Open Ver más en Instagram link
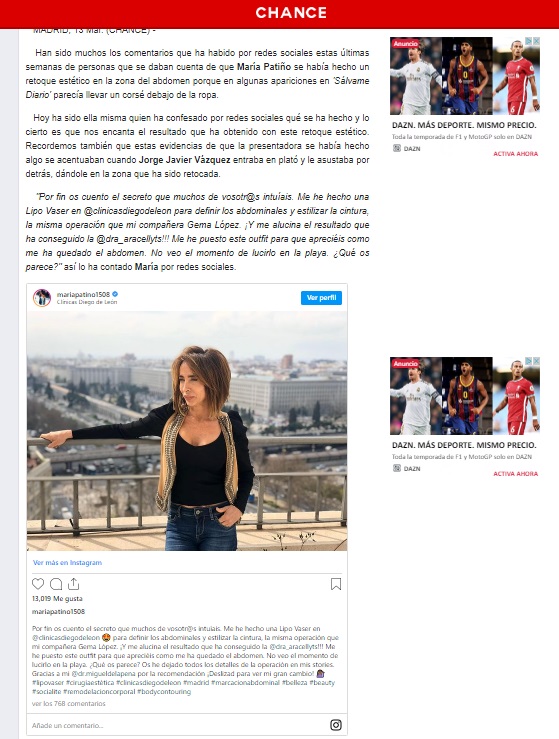 pos(67,563)
